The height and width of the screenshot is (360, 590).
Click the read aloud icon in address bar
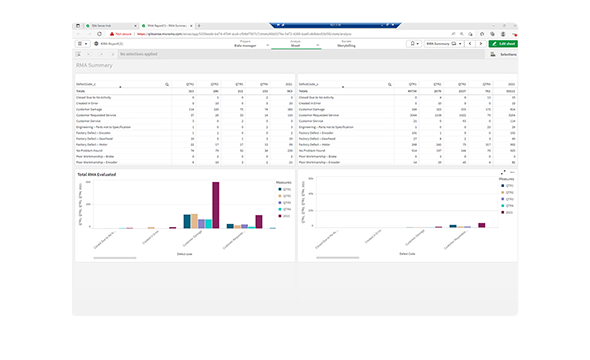click(x=453, y=34)
